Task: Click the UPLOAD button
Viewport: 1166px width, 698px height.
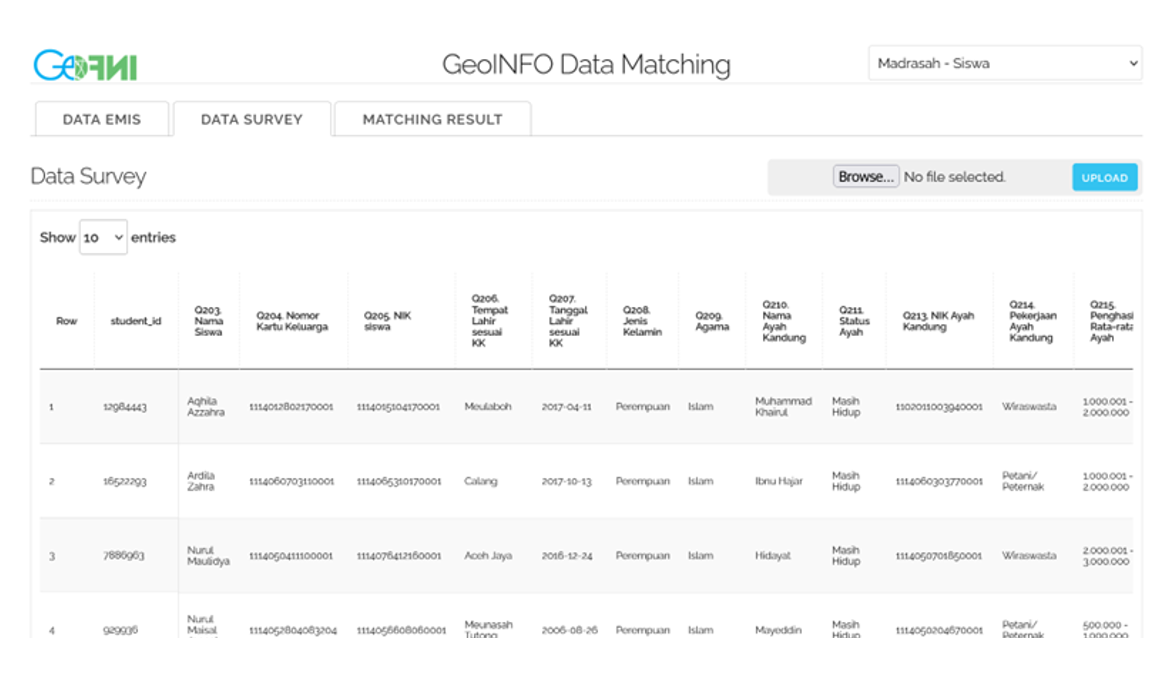Action: [1104, 178]
